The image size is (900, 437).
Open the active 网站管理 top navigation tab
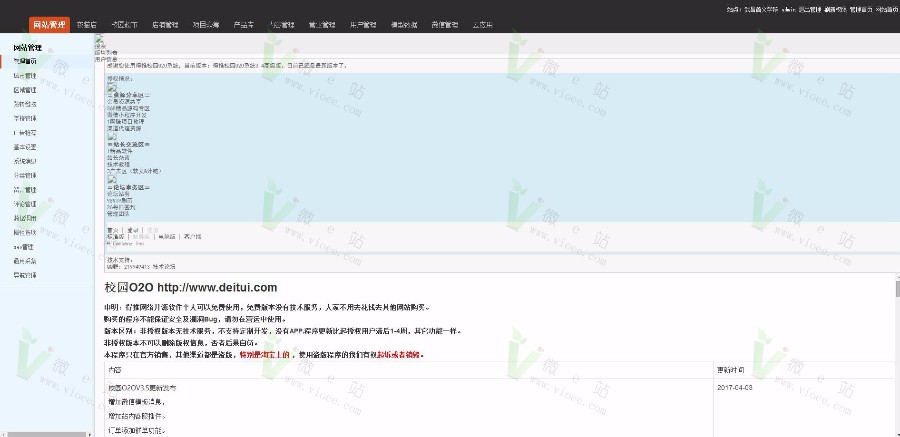pos(49,25)
